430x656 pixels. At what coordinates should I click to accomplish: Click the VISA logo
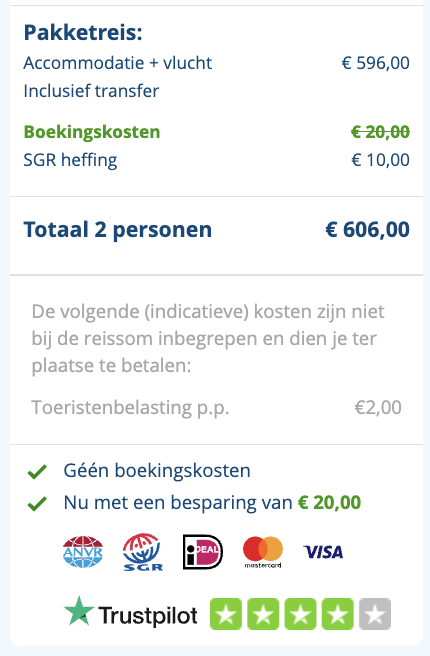(x=323, y=552)
